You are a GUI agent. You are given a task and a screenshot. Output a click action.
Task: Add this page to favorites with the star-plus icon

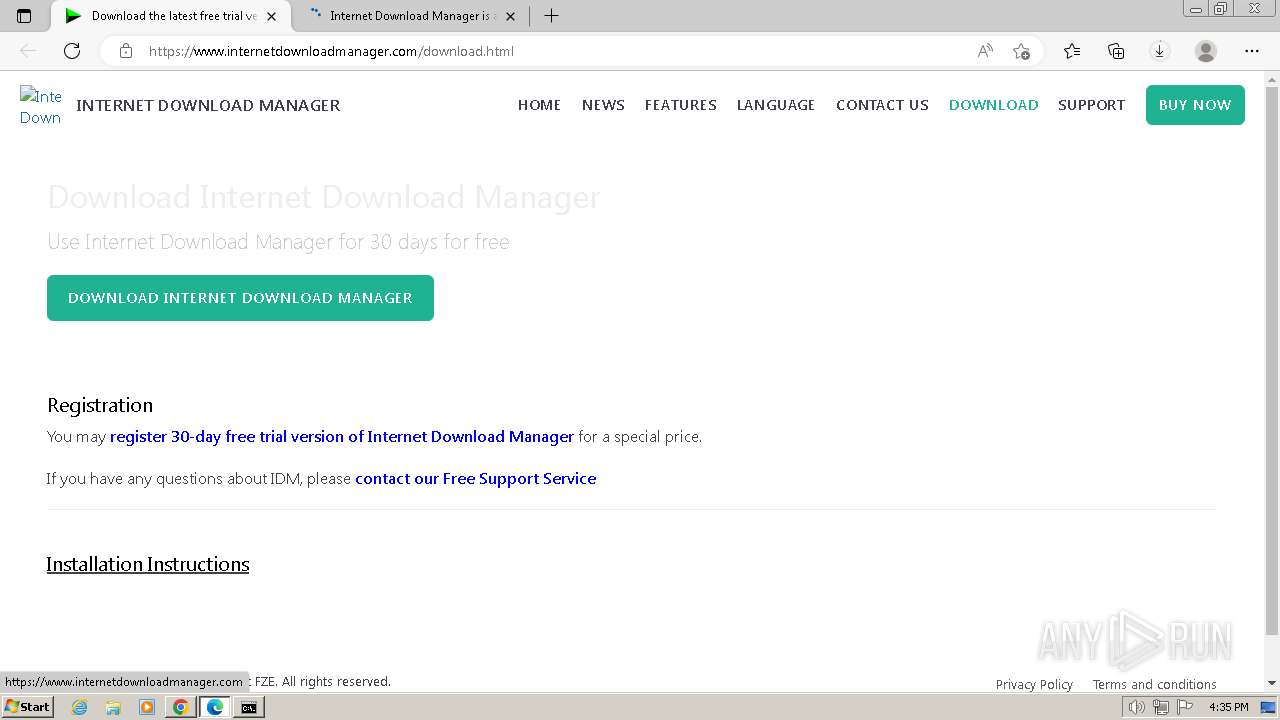coord(1021,51)
